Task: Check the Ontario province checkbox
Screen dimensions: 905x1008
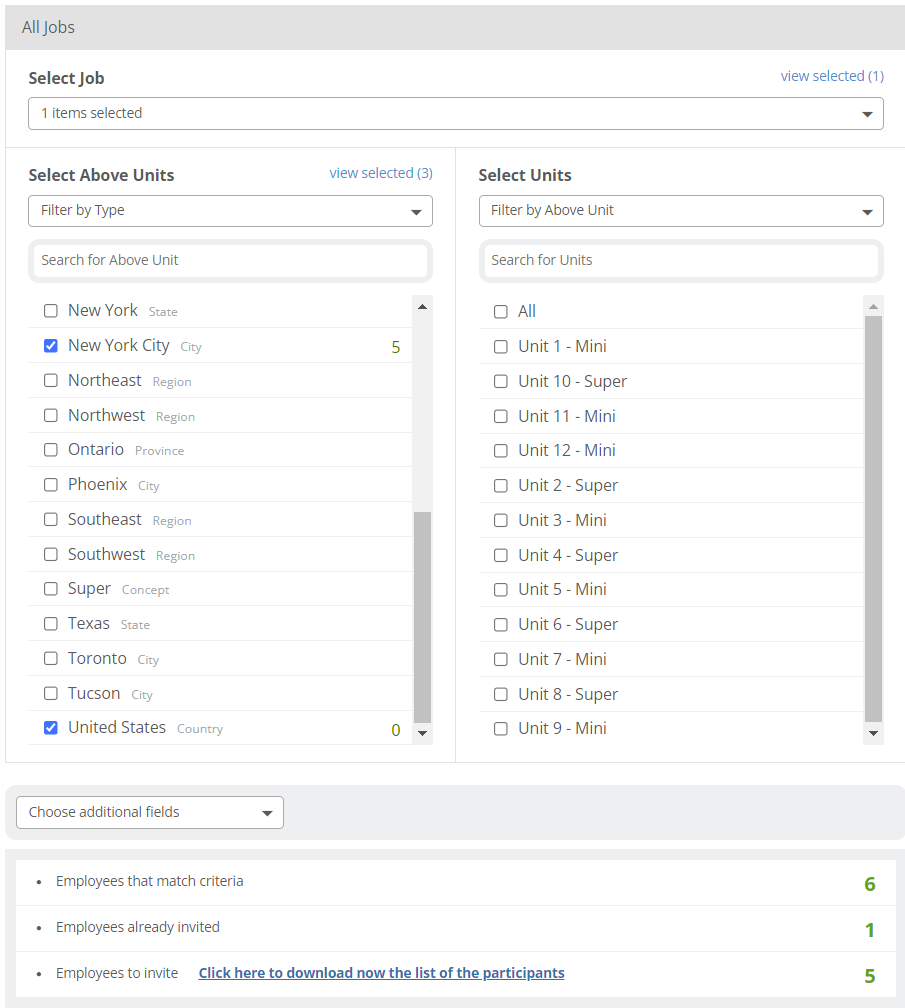Action: (x=51, y=450)
